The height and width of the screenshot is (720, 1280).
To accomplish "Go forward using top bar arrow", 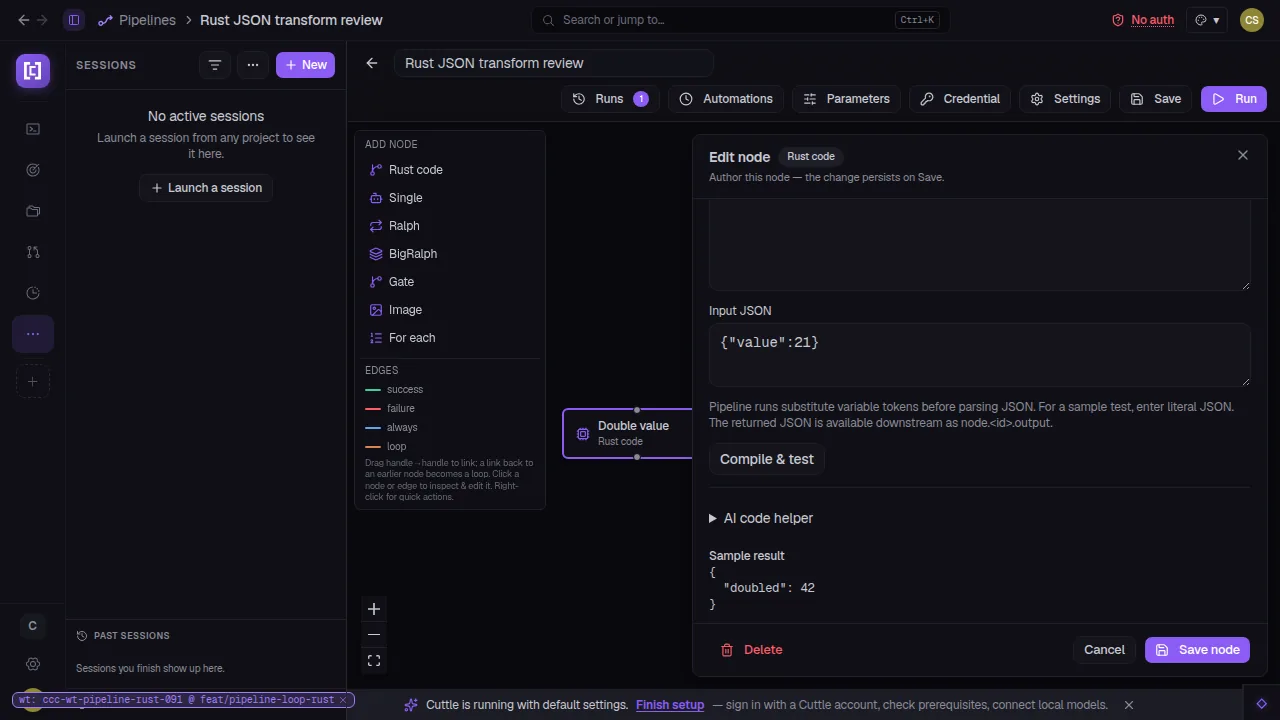I will coord(42,20).
